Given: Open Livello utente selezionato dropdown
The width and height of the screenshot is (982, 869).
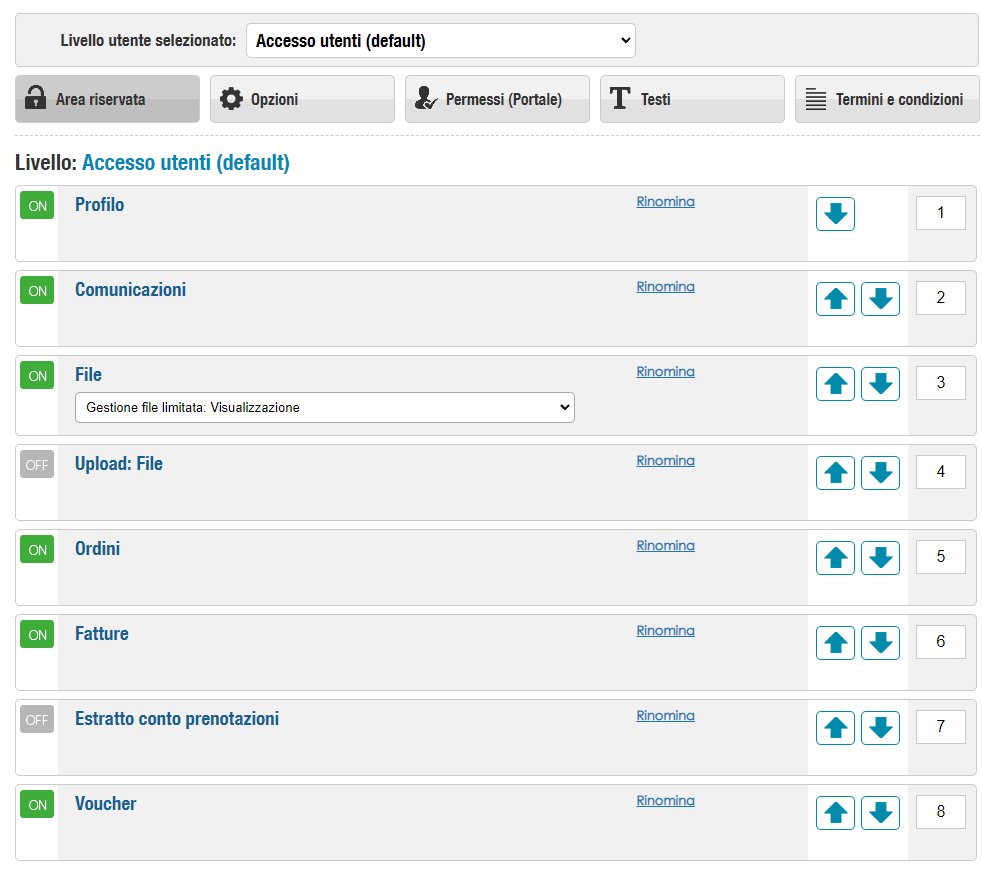Looking at the screenshot, I should click(x=441, y=41).
